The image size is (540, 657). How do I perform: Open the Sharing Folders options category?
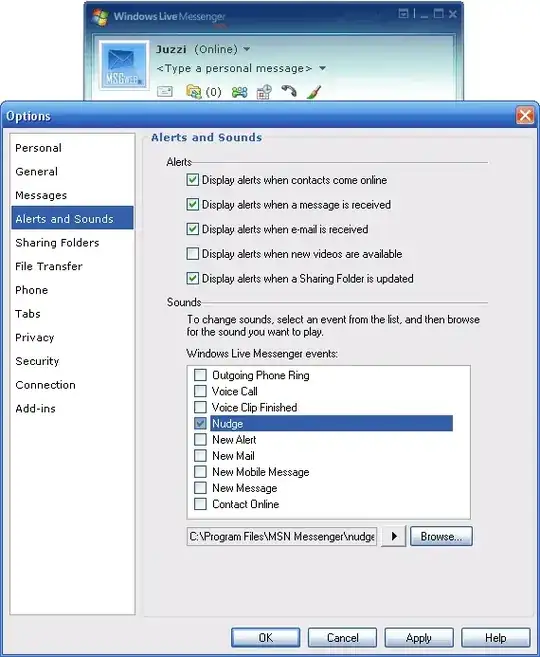pos(72,243)
